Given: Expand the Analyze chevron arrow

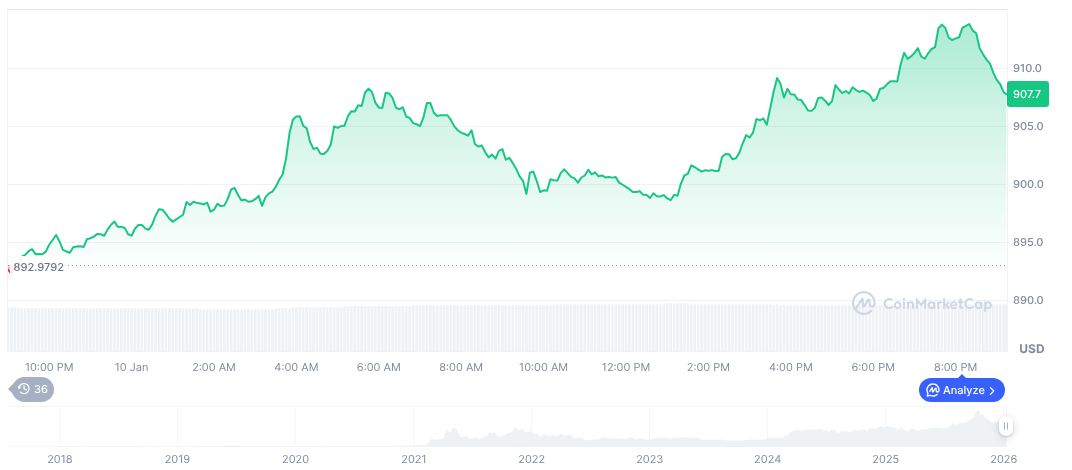Looking at the screenshot, I should [992, 390].
